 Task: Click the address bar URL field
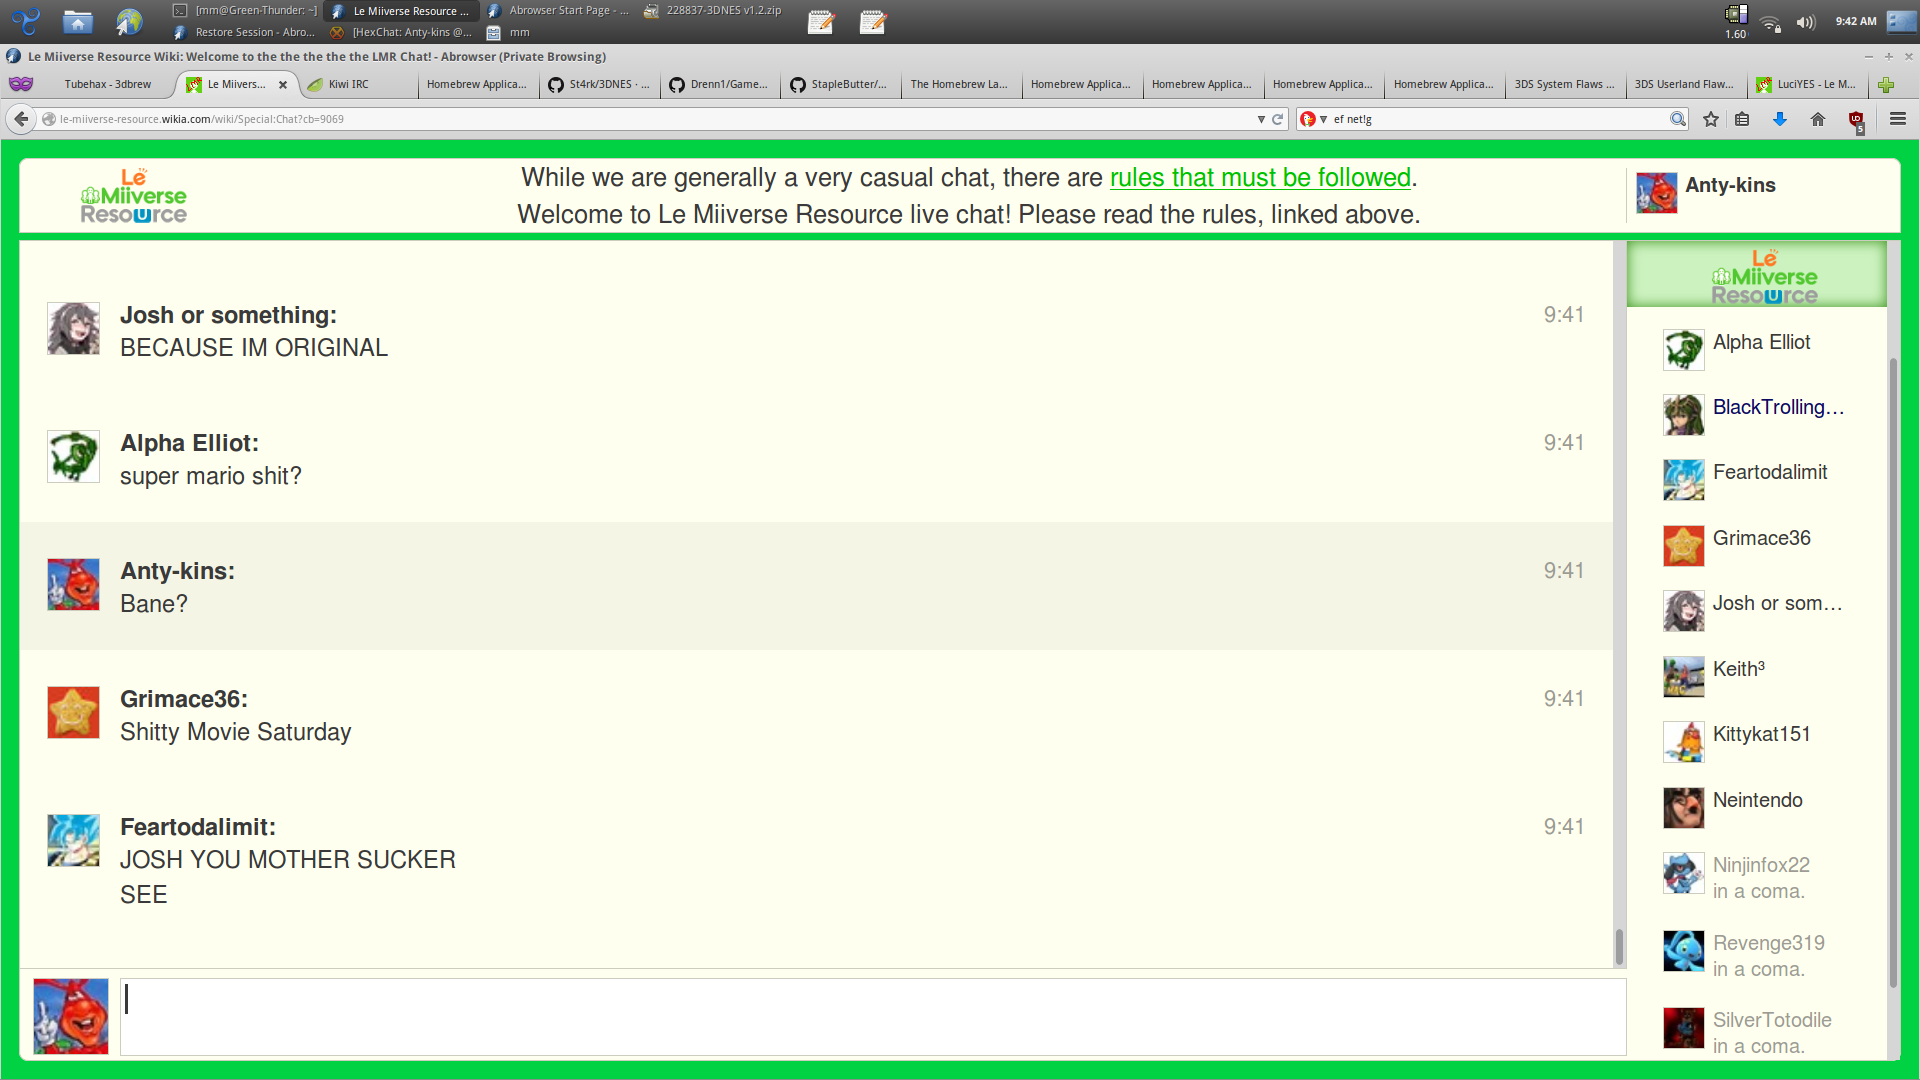click(650, 119)
